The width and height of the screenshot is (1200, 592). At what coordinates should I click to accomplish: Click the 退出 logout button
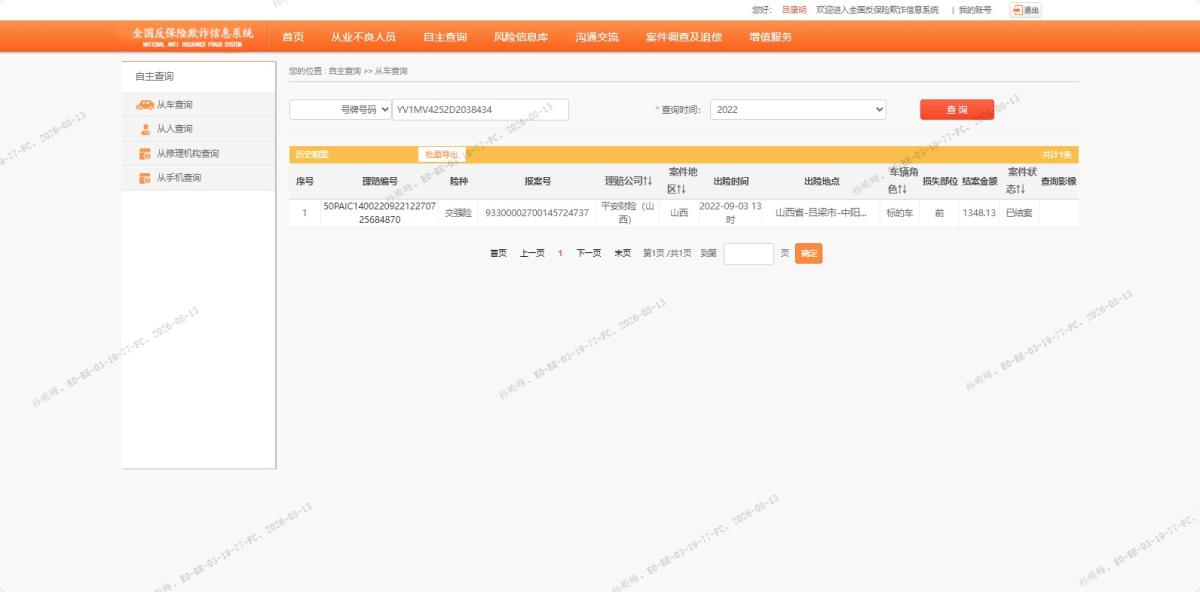tap(1025, 10)
